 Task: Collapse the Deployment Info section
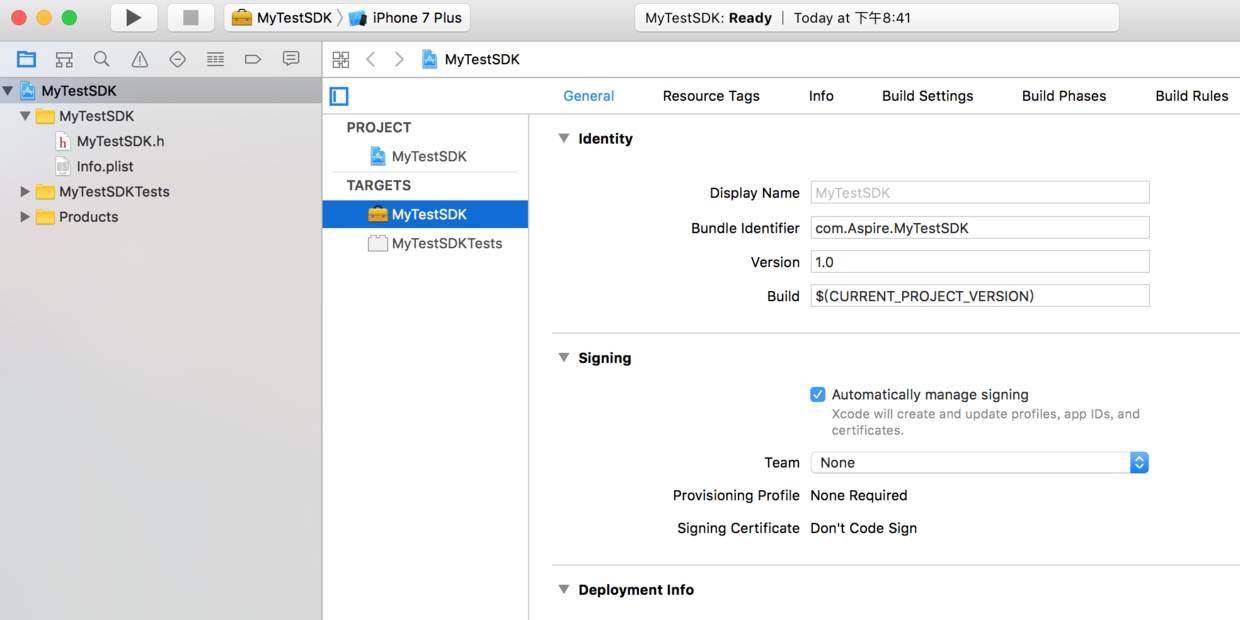(563, 590)
